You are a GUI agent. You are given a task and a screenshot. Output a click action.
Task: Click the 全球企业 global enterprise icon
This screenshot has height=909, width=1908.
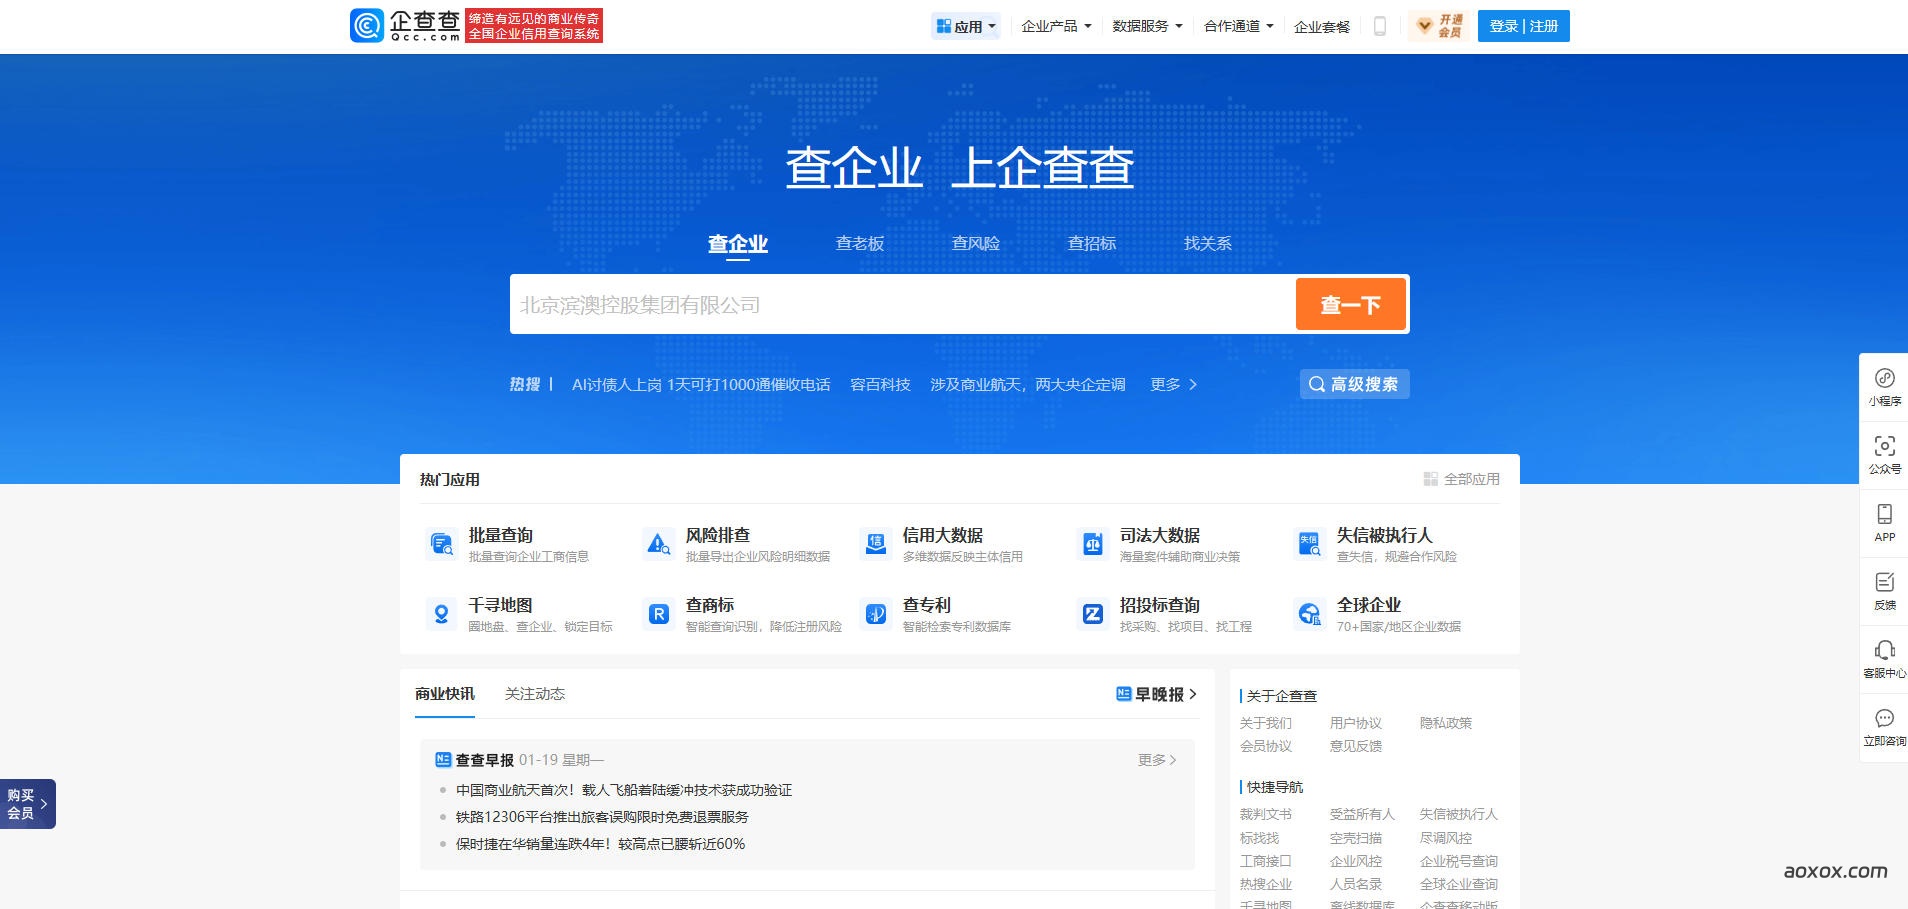(1310, 613)
